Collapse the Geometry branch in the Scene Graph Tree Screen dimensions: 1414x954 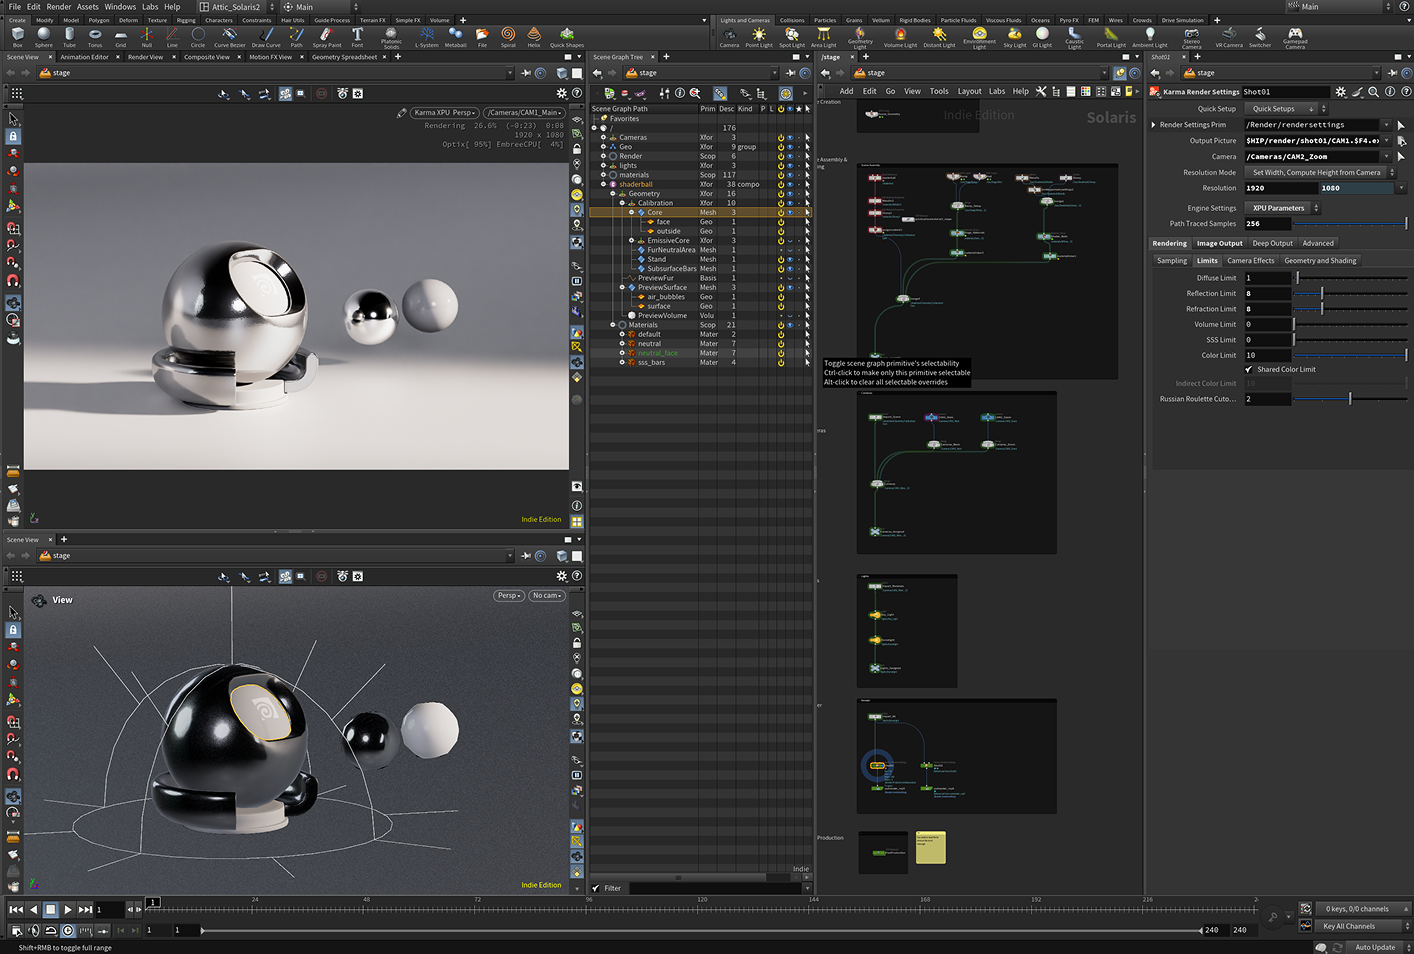(613, 193)
